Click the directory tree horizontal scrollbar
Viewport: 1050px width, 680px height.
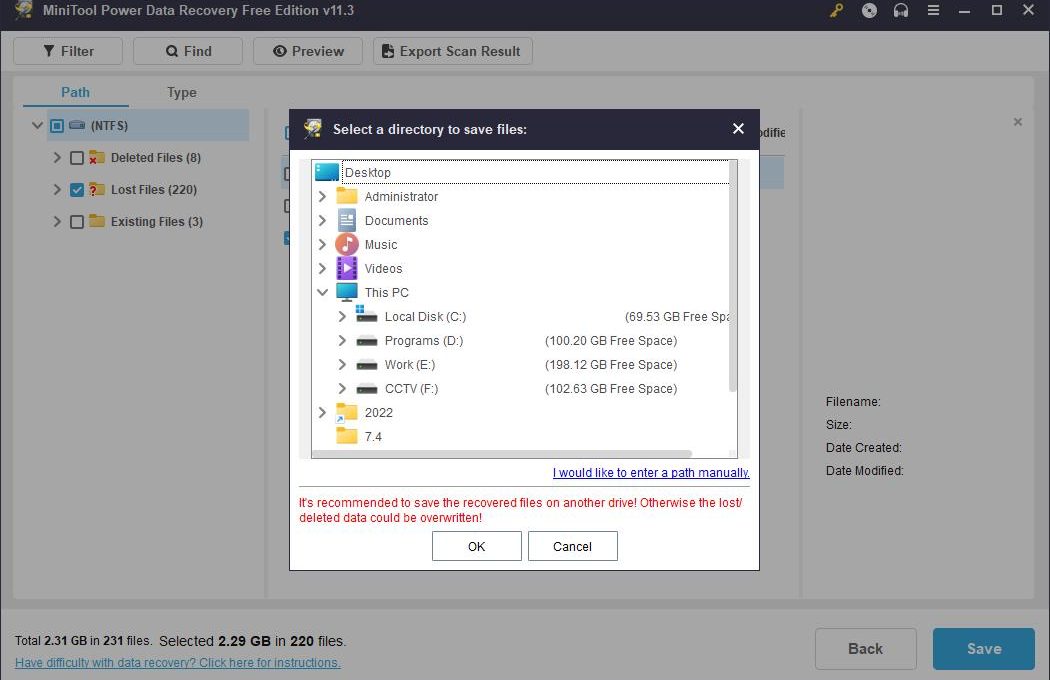pos(502,454)
